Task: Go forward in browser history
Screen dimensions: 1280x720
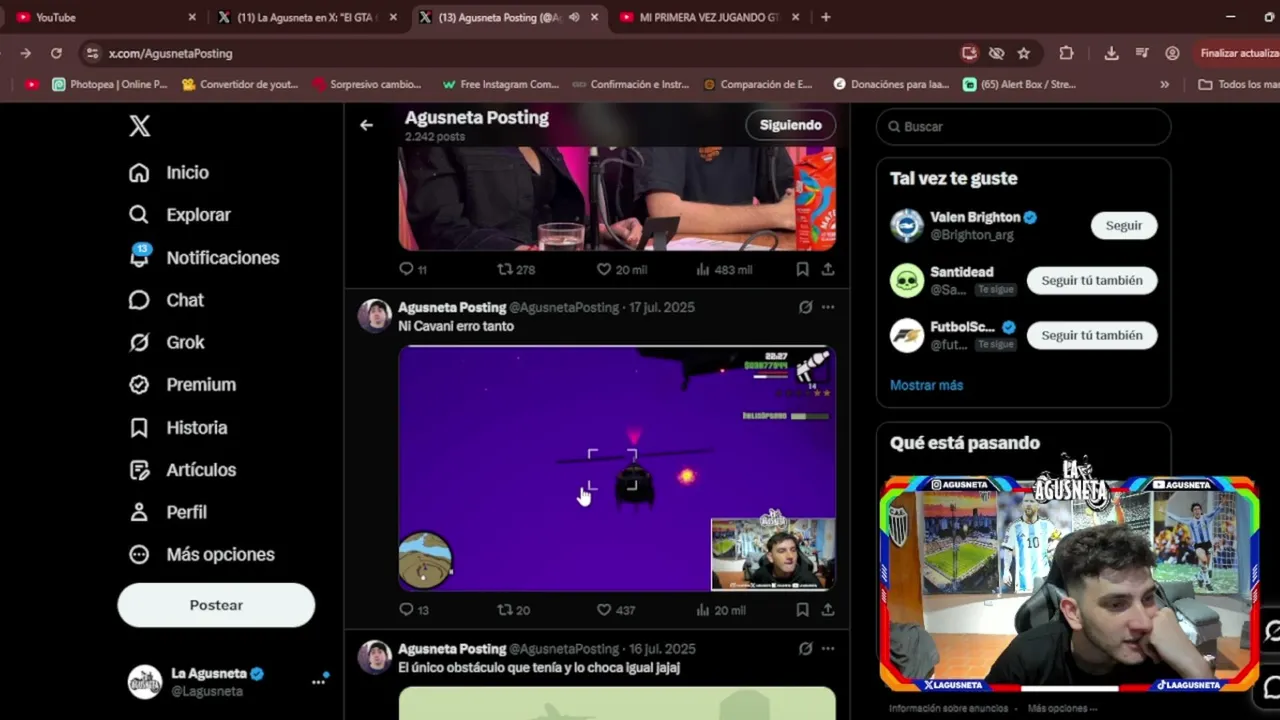Action: (25, 53)
